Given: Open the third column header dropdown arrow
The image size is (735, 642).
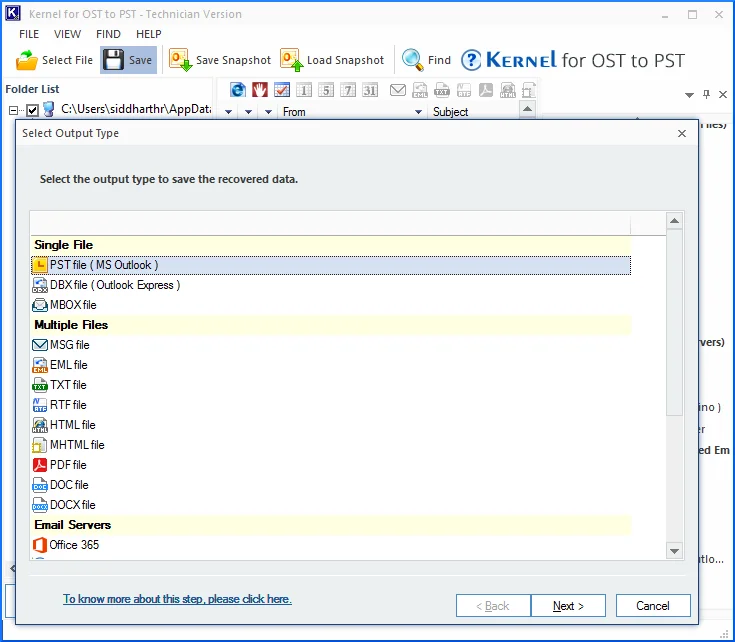Looking at the screenshot, I should click(269, 112).
